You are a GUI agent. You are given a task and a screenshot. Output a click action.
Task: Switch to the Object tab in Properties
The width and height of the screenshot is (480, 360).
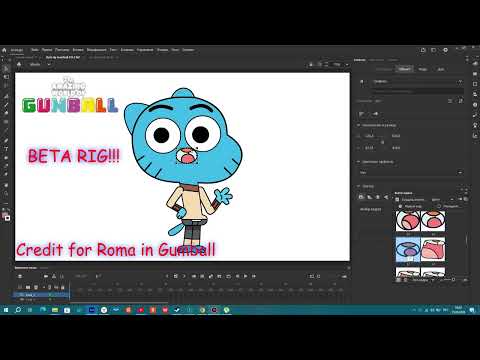404,69
